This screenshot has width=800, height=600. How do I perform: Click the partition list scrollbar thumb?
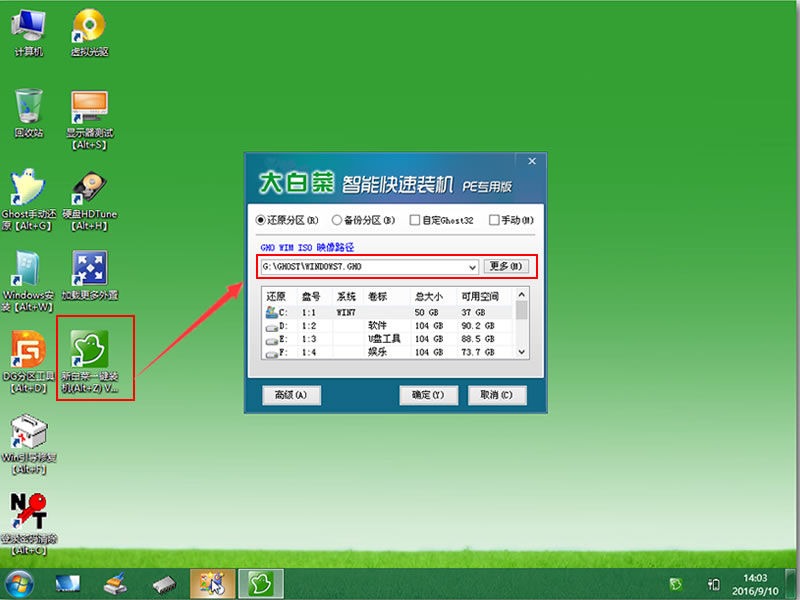point(521,310)
